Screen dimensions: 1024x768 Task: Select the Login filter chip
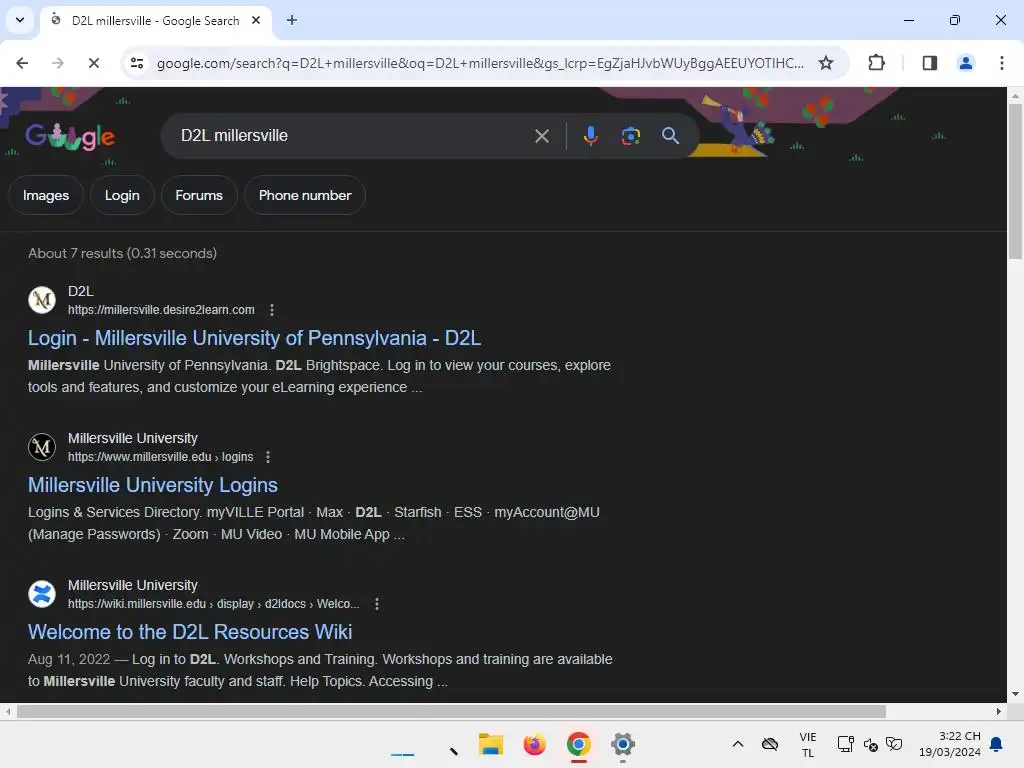(x=122, y=195)
